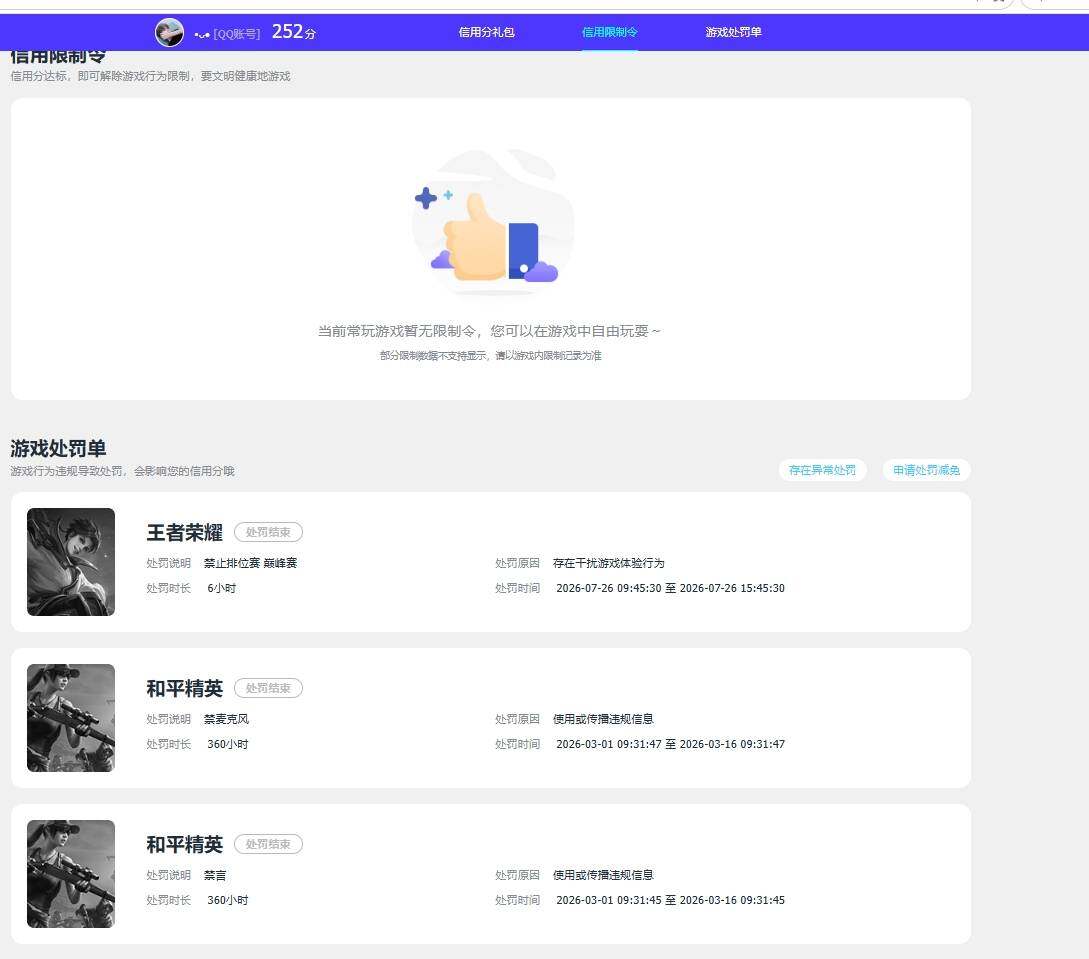
Task: Open the 和平精英 thumbnail for 禁言 penalty
Action: [x=71, y=874]
